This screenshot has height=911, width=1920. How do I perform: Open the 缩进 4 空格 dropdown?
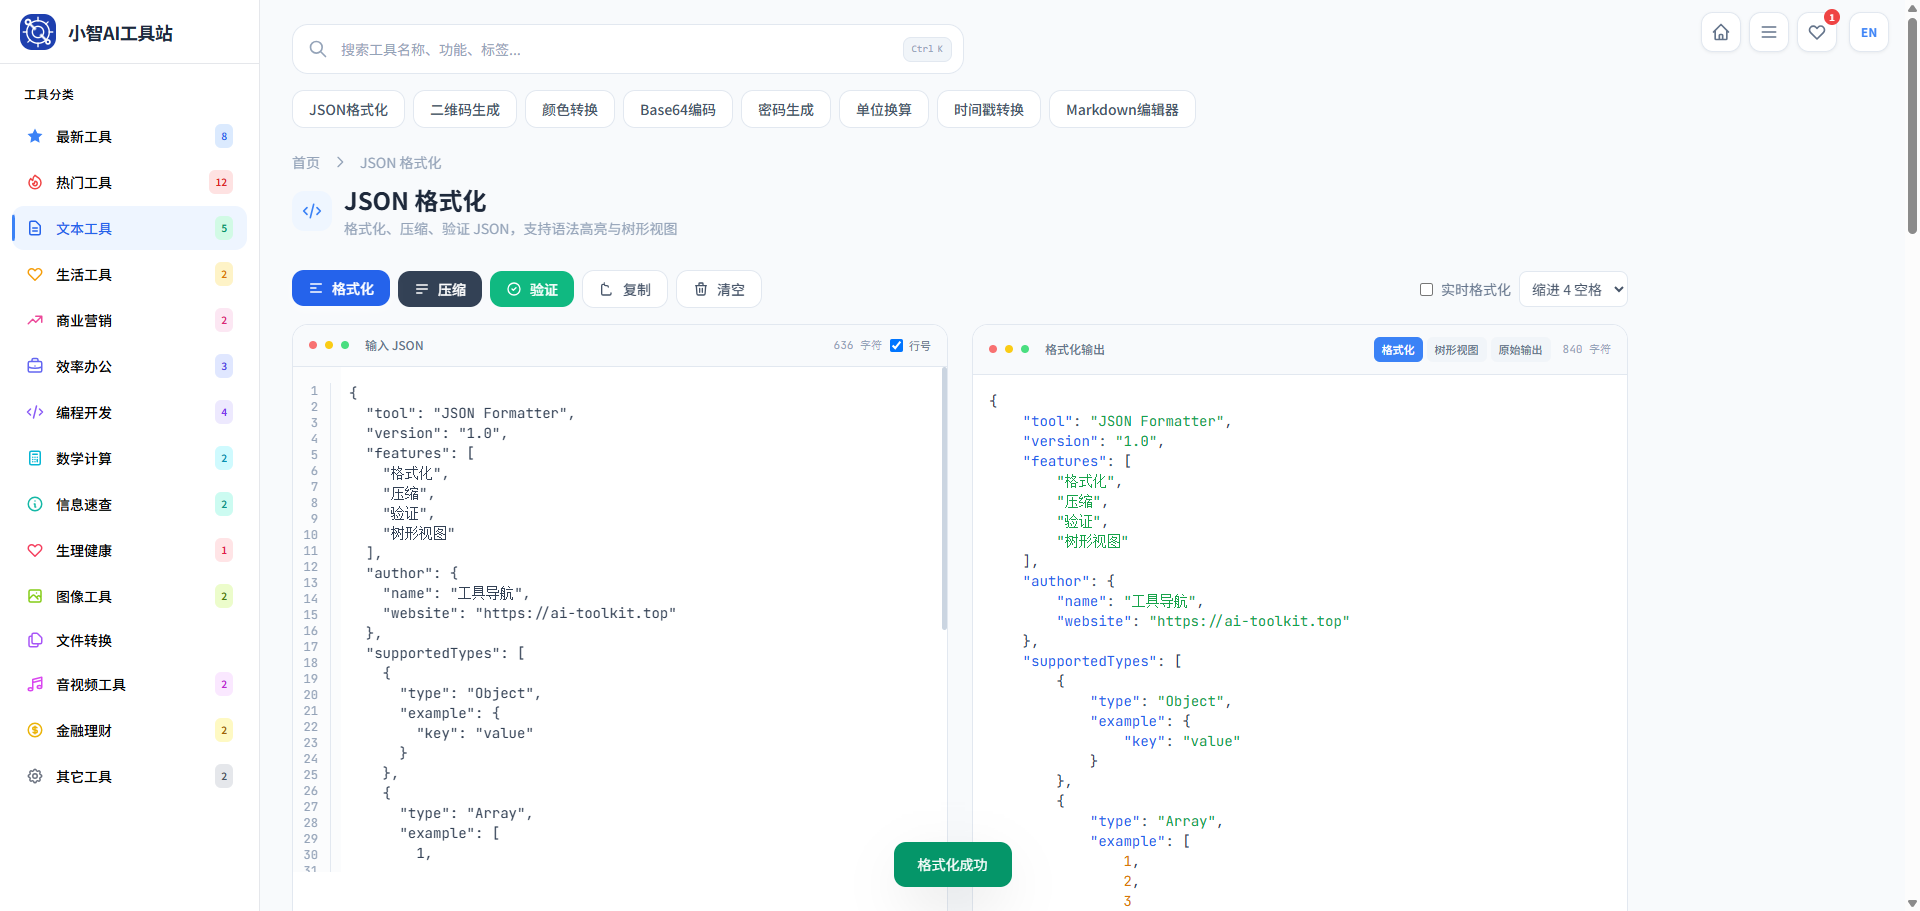[x=1573, y=289]
